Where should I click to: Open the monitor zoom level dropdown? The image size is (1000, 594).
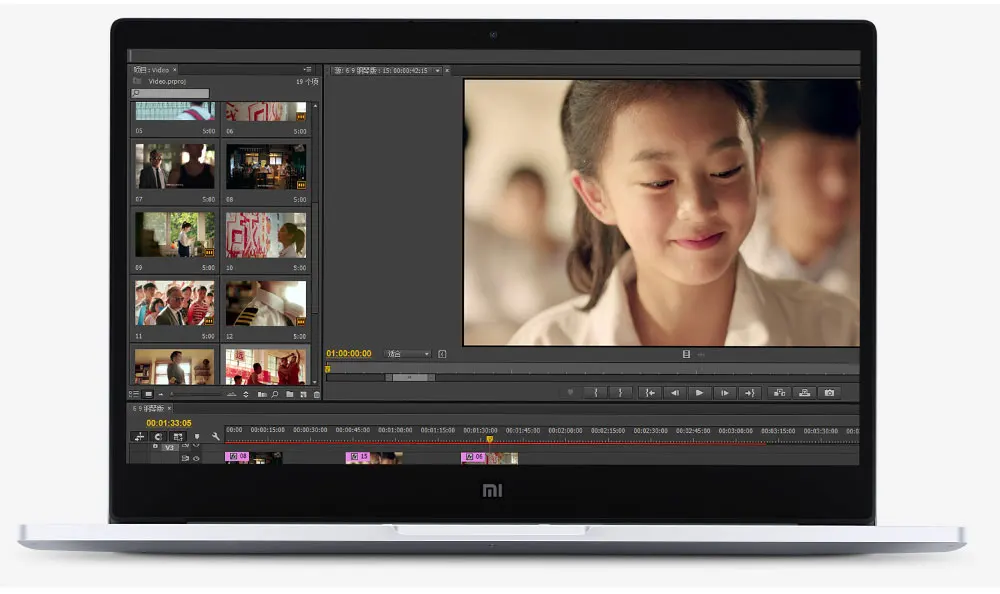[408, 354]
